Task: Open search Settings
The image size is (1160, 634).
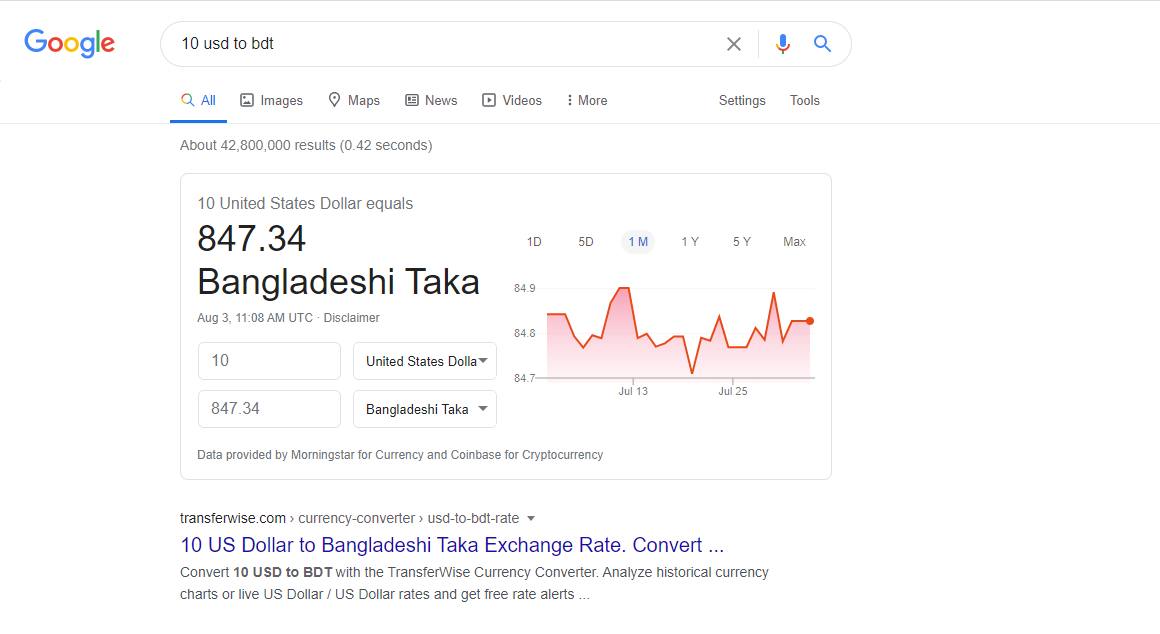Action: tap(742, 101)
